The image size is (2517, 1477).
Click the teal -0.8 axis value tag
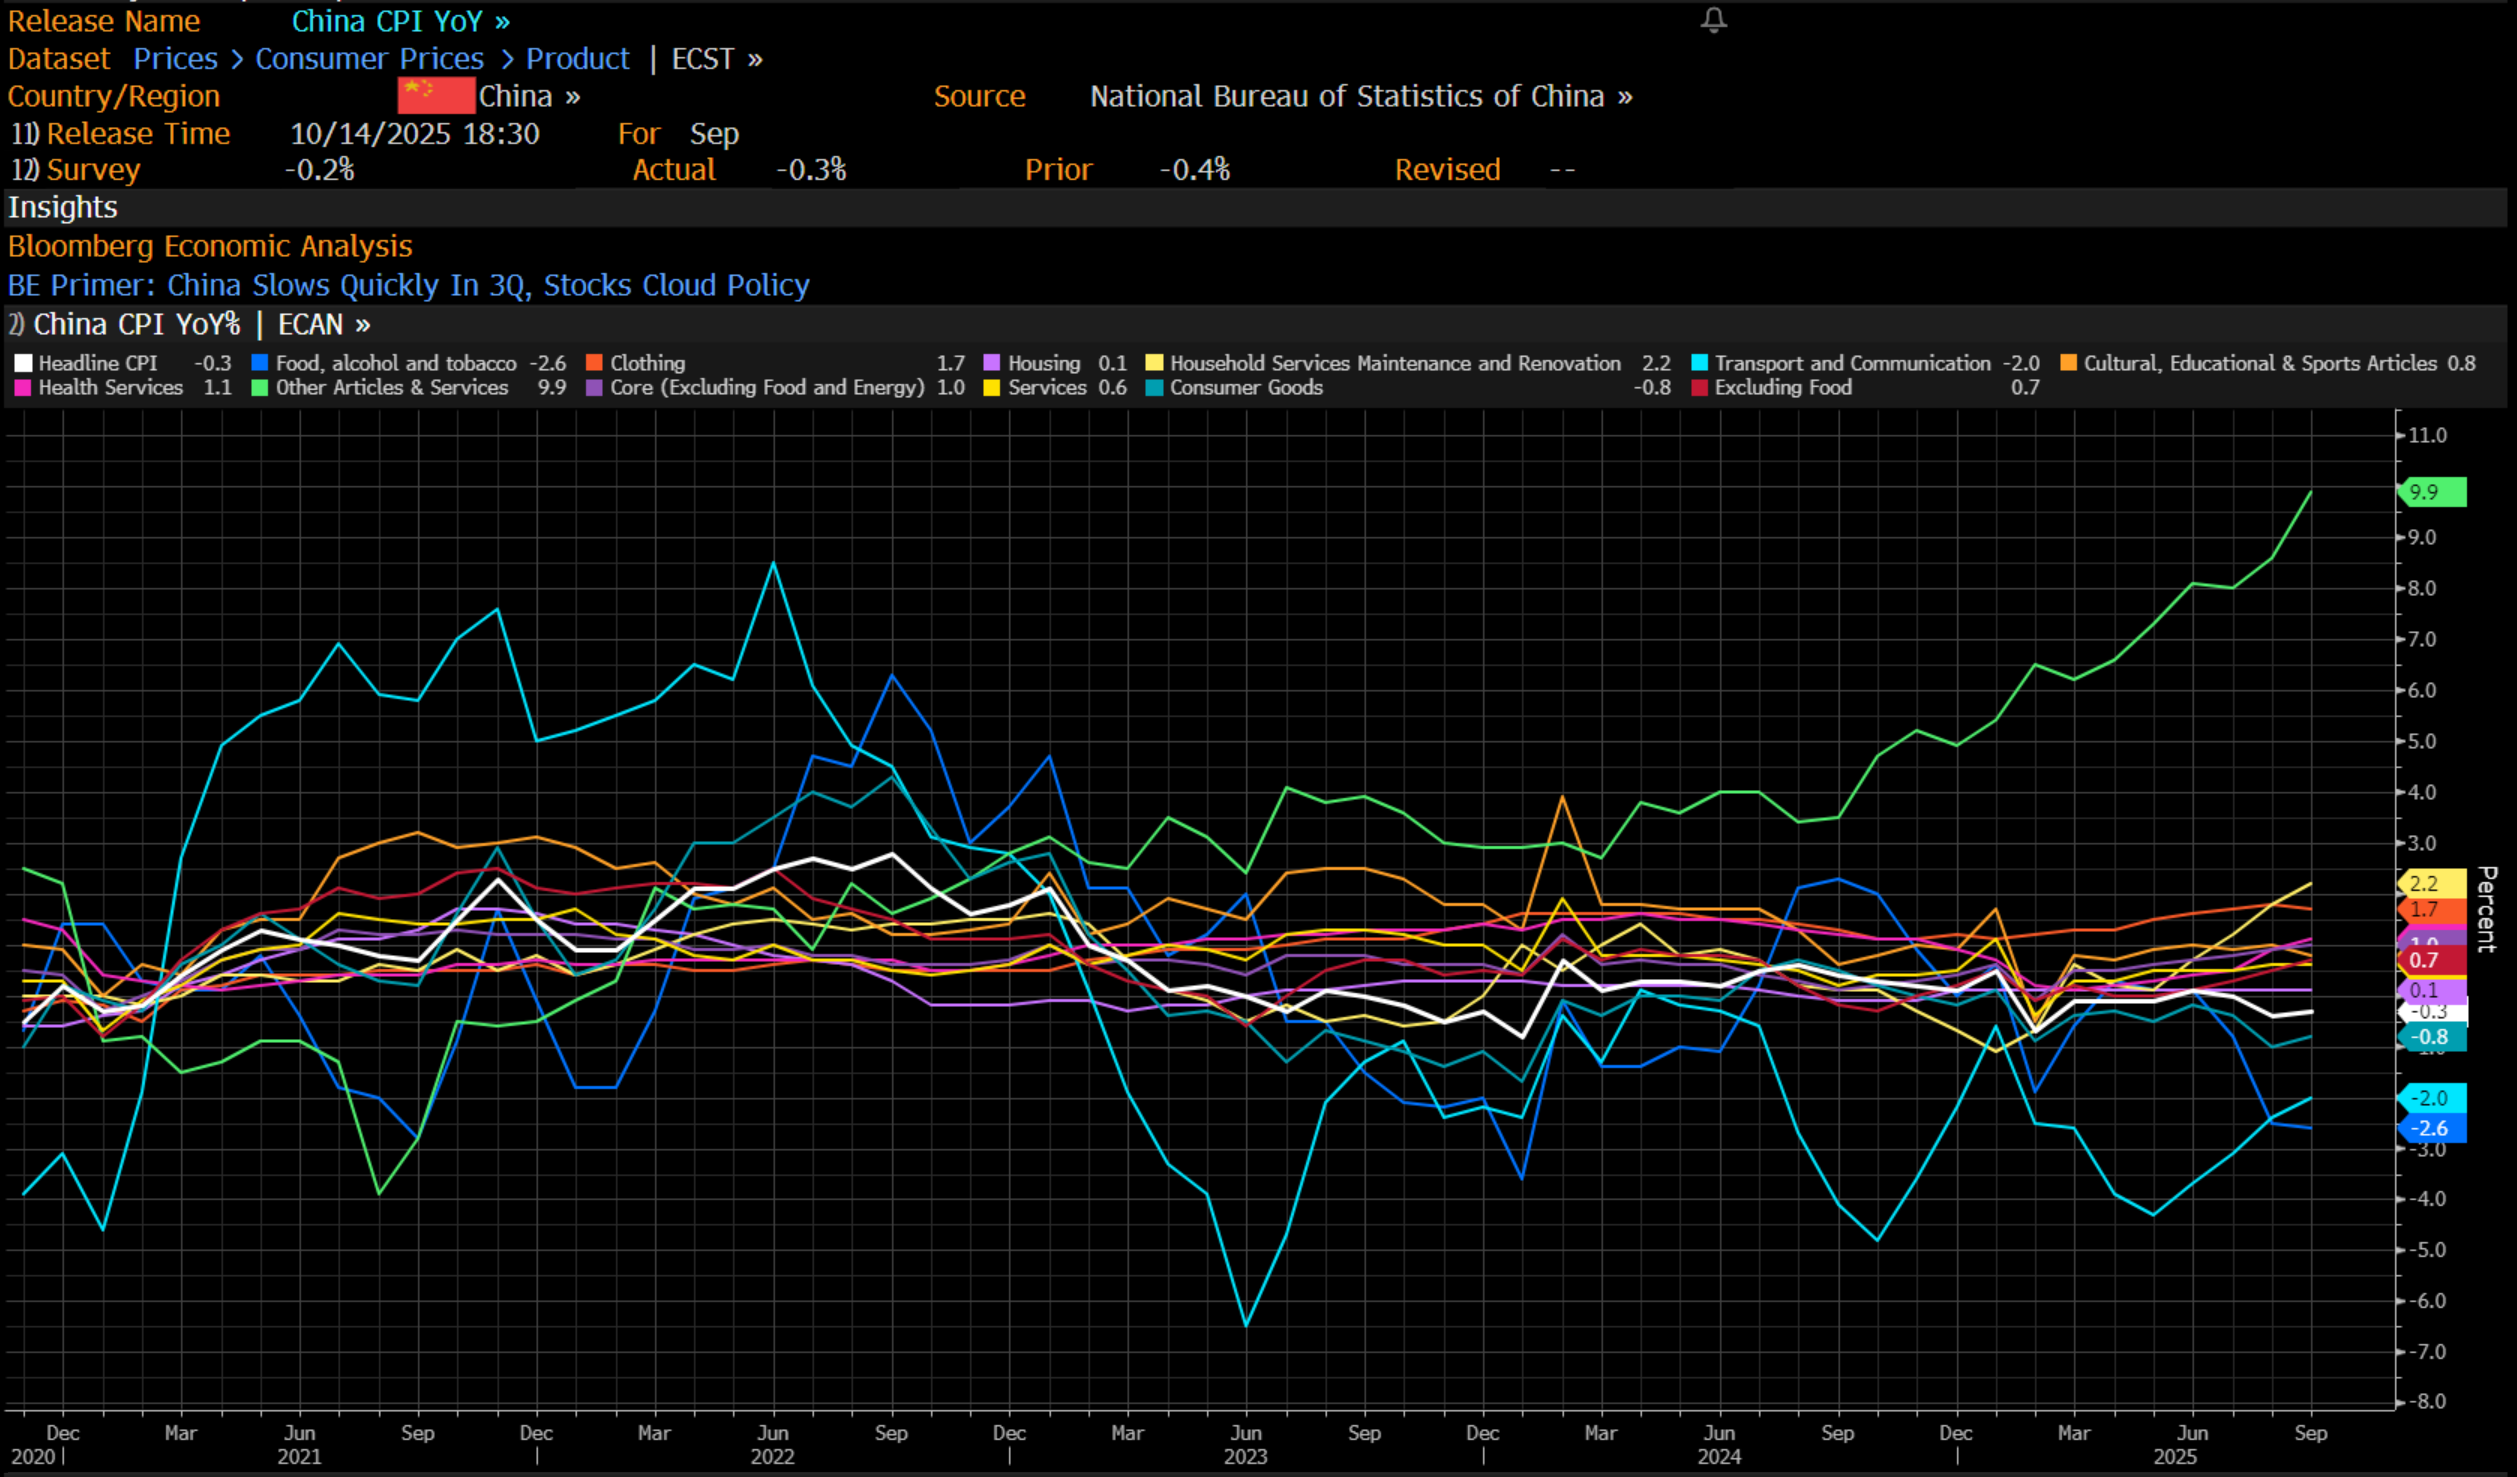[2432, 1037]
